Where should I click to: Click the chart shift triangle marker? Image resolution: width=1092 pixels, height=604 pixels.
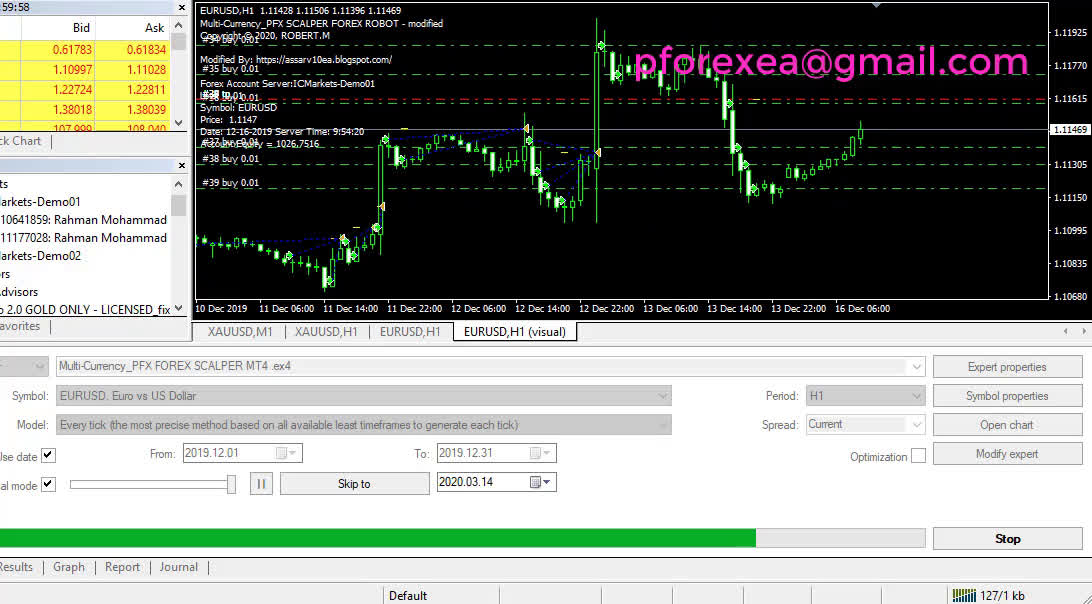pyautogui.click(x=877, y=5)
